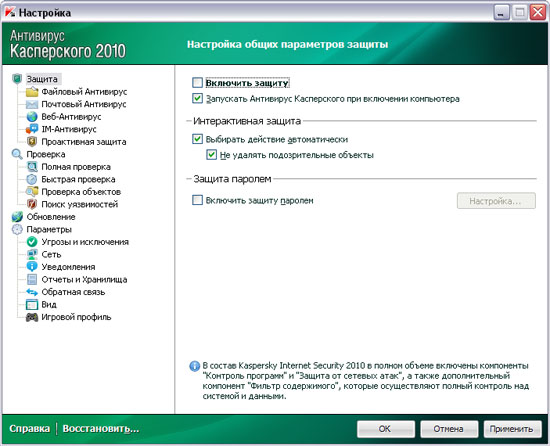
Task: Select the IM-Антивирус chat icon
Action: coord(32,129)
